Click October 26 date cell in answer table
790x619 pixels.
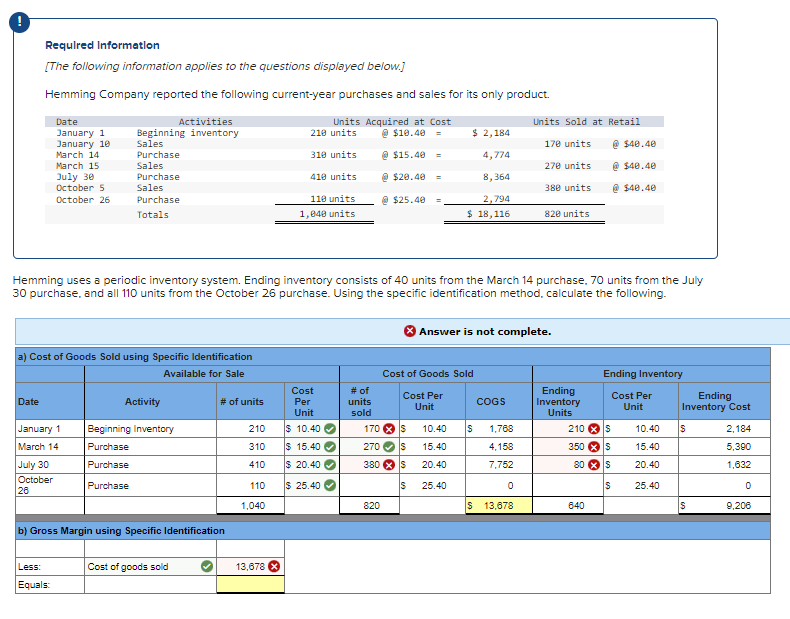pos(50,486)
